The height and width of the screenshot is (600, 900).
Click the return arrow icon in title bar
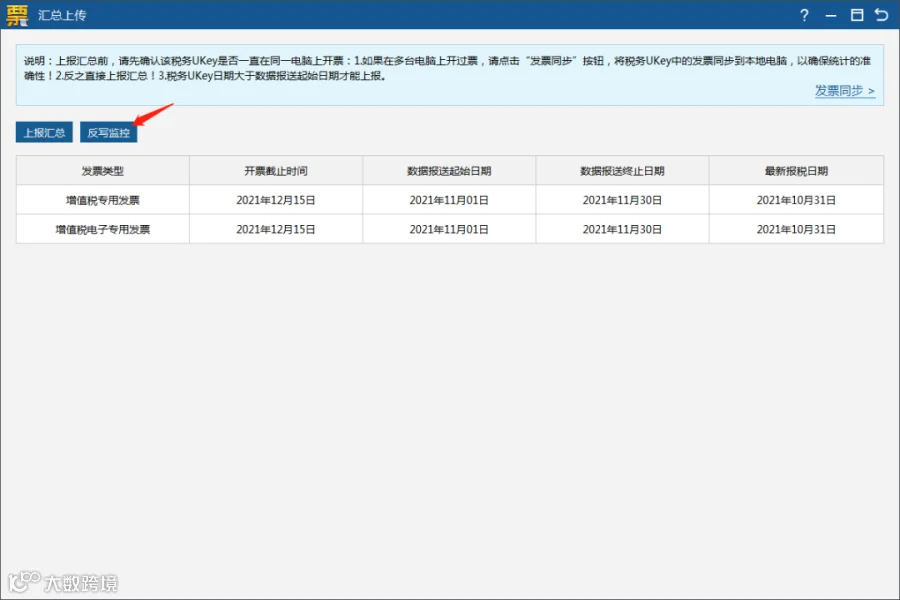(882, 15)
